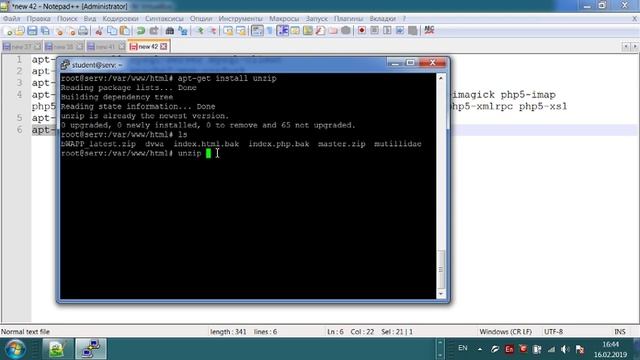This screenshot has height=360, width=640.
Task: Click the EN language indicator
Action: [x=462, y=348]
